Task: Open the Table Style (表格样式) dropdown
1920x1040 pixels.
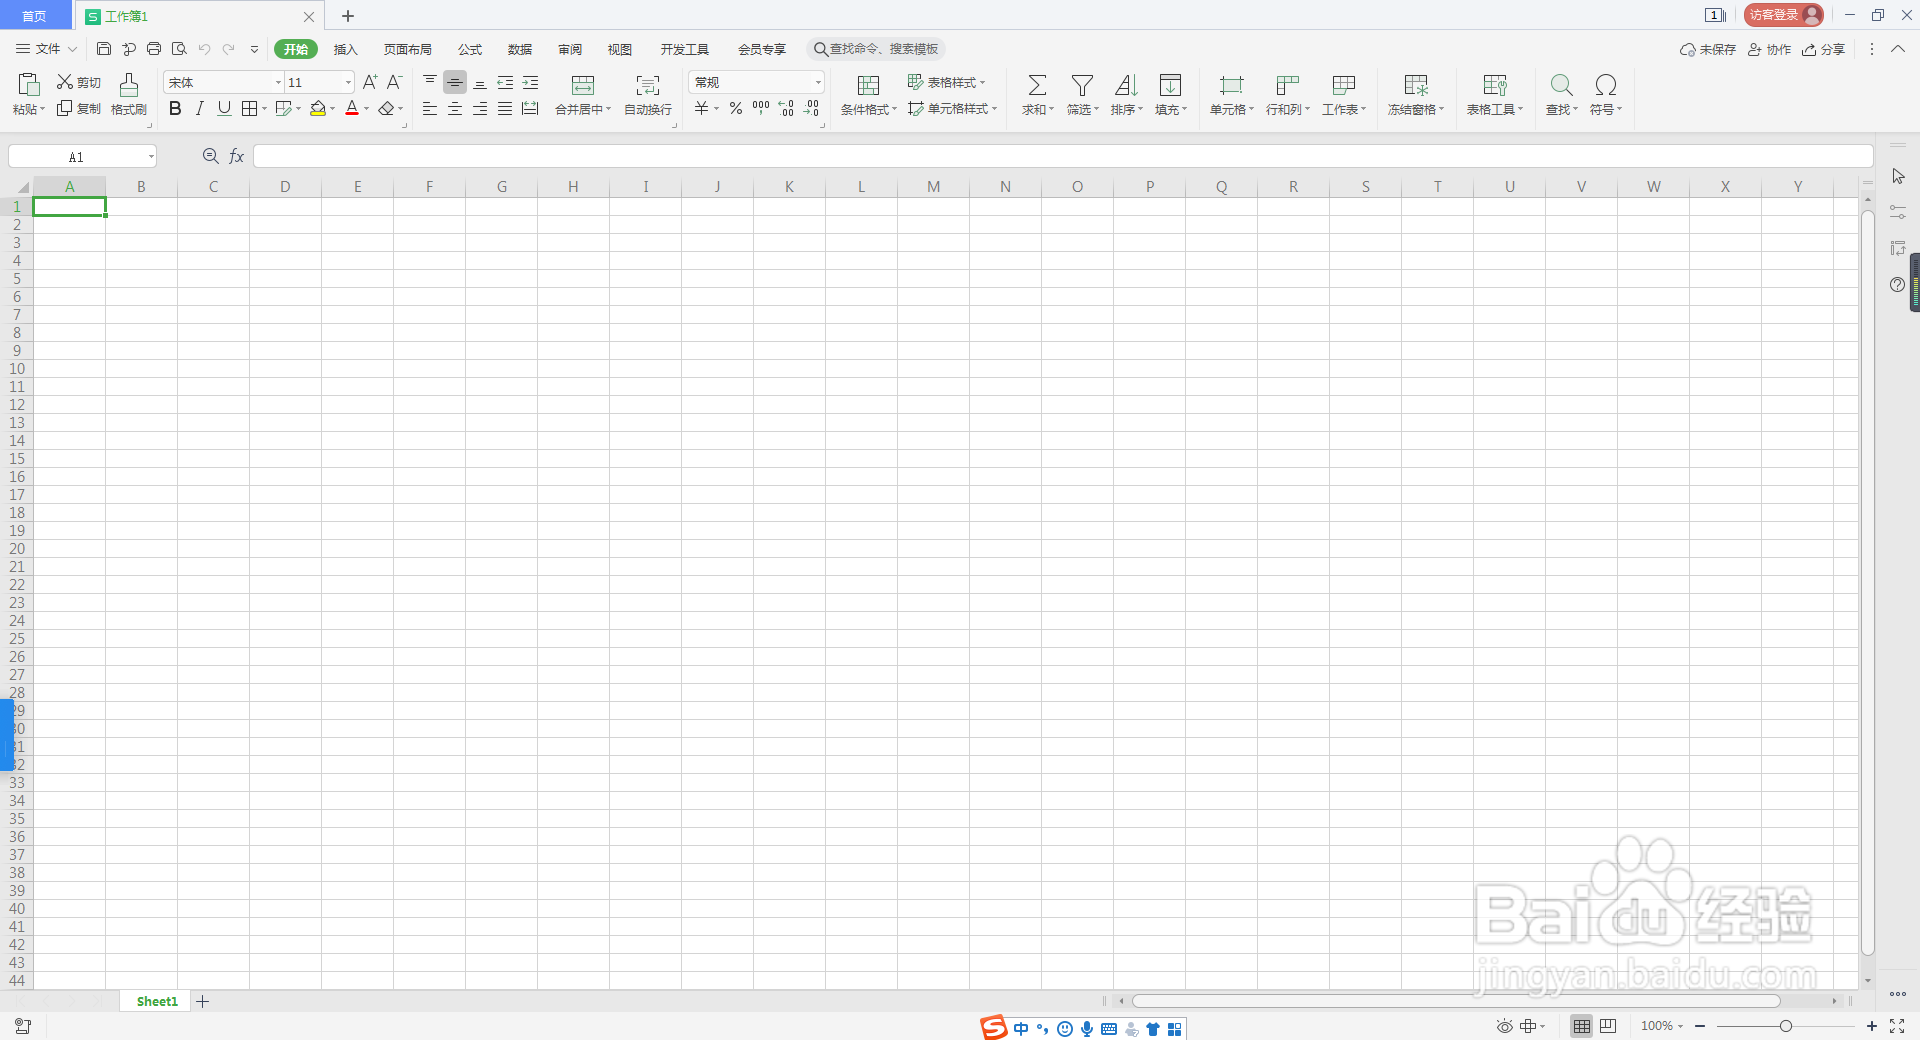Action: tap(946, 82)
